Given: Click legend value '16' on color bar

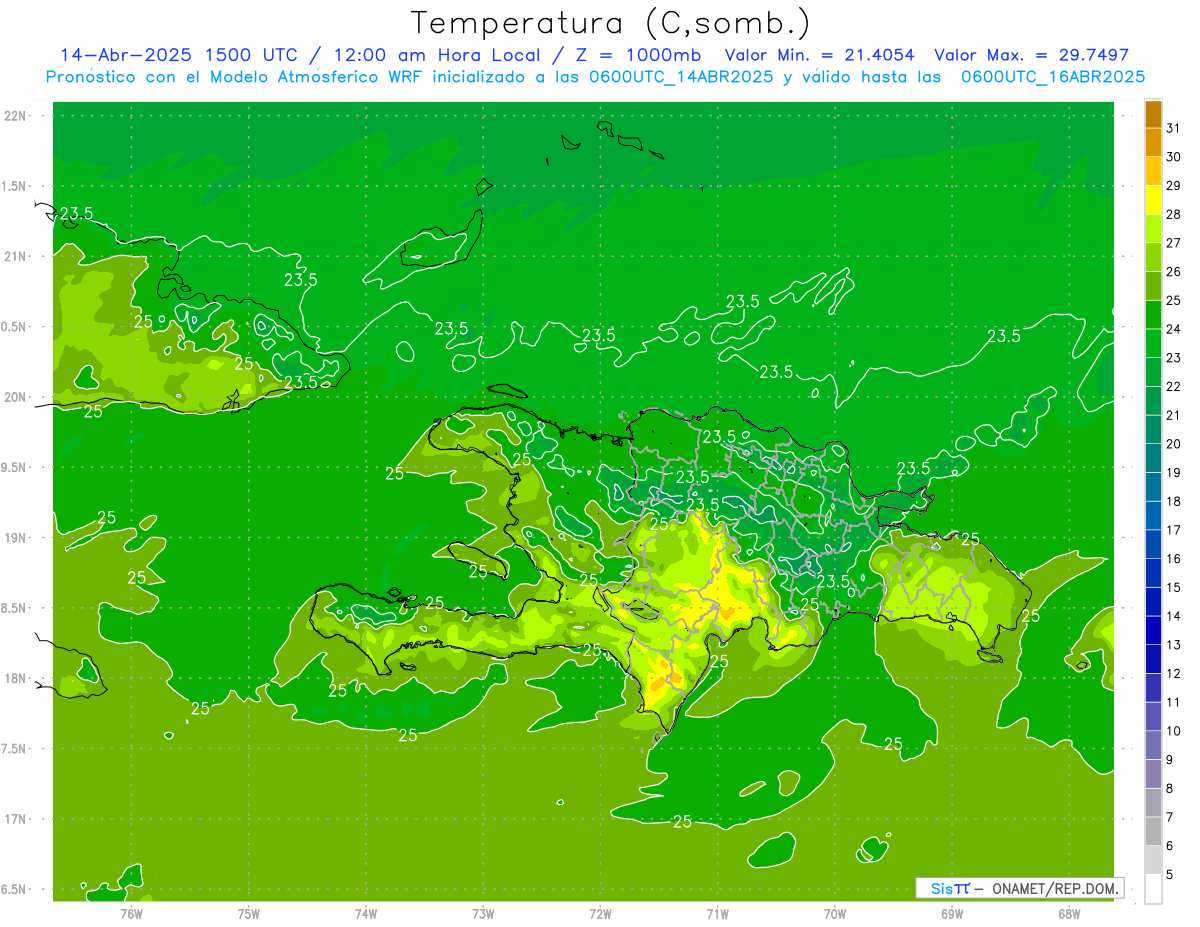Looking at the screenshot, I should click(x=1173, y=558).
